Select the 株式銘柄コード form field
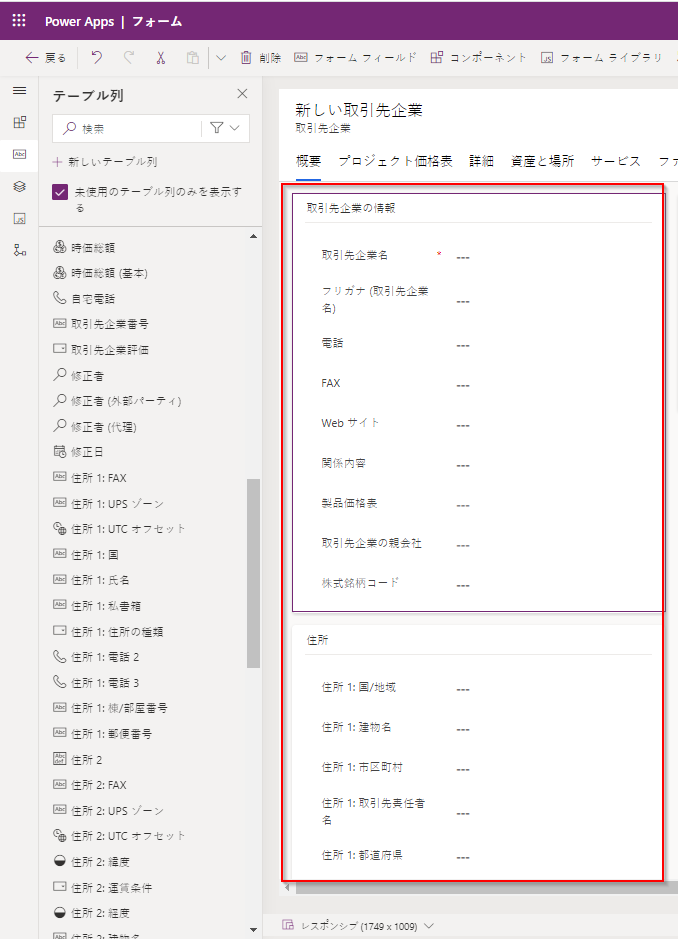 click(x=477, y=583)
